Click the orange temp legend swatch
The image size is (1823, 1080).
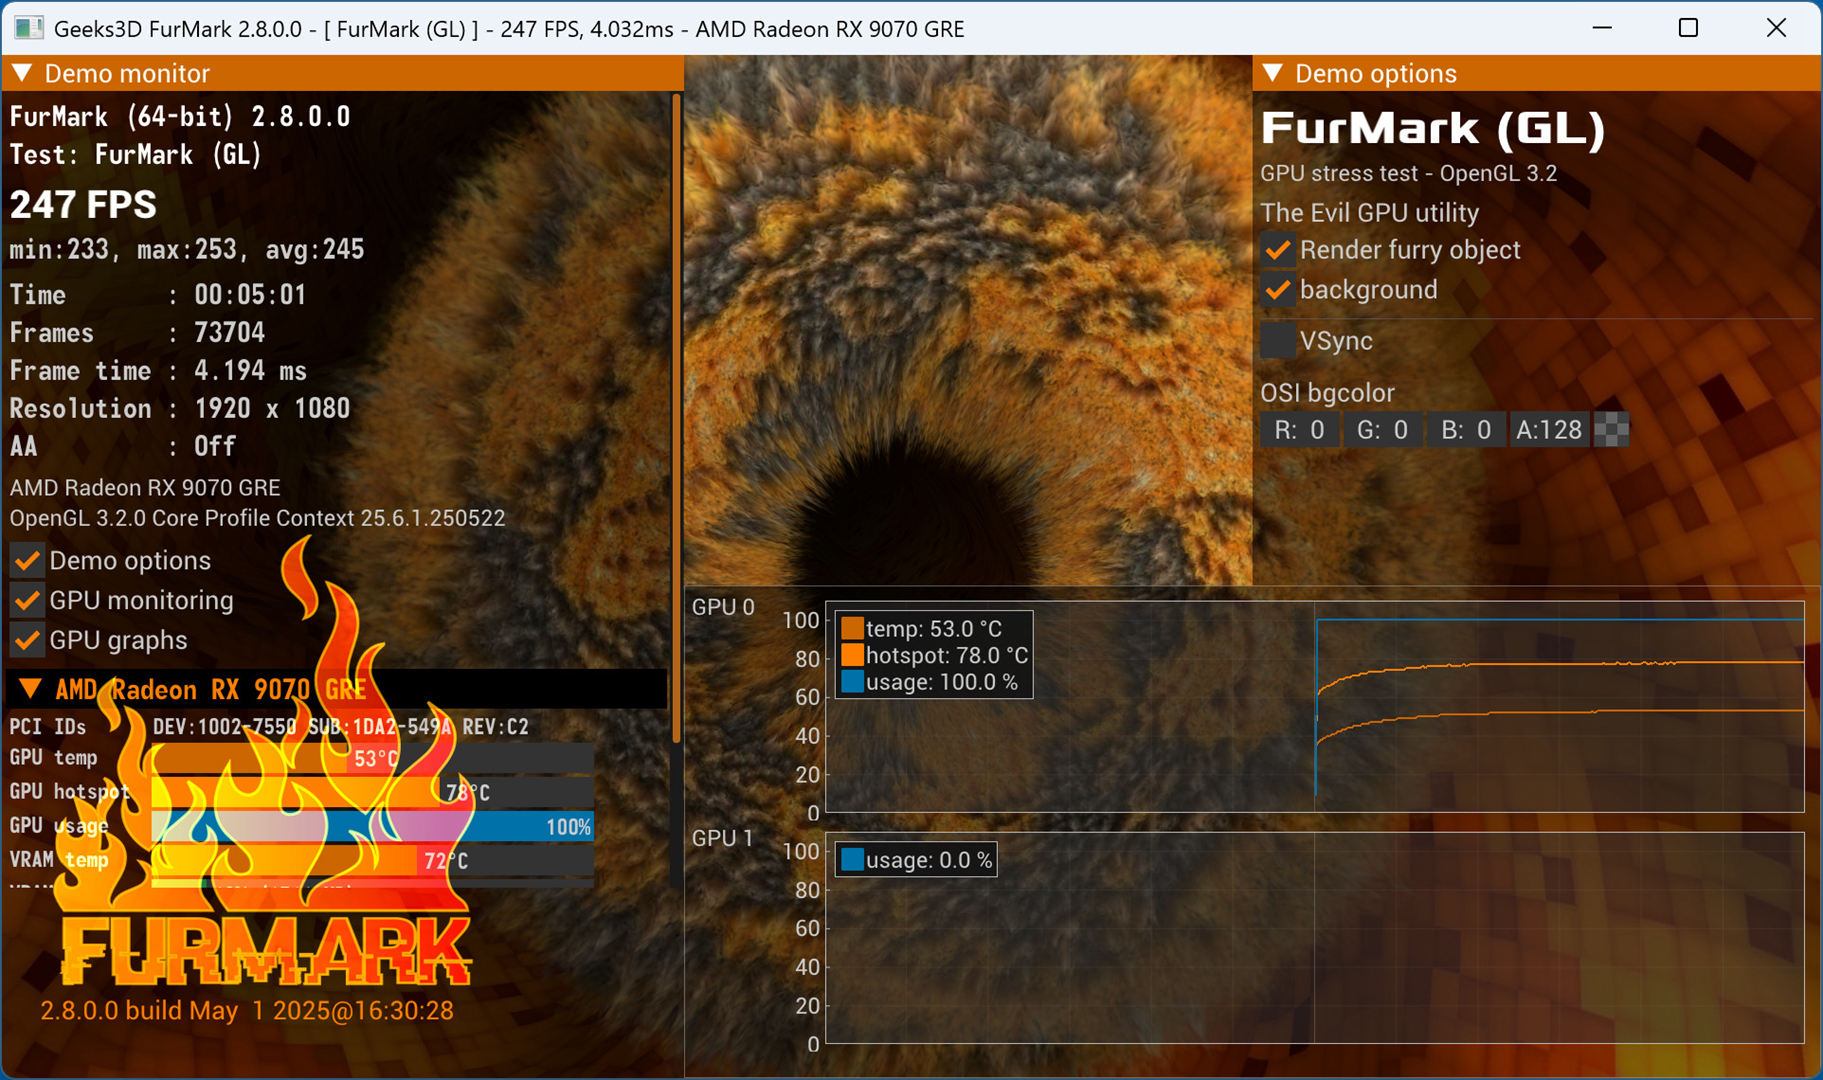coord(852,628)
